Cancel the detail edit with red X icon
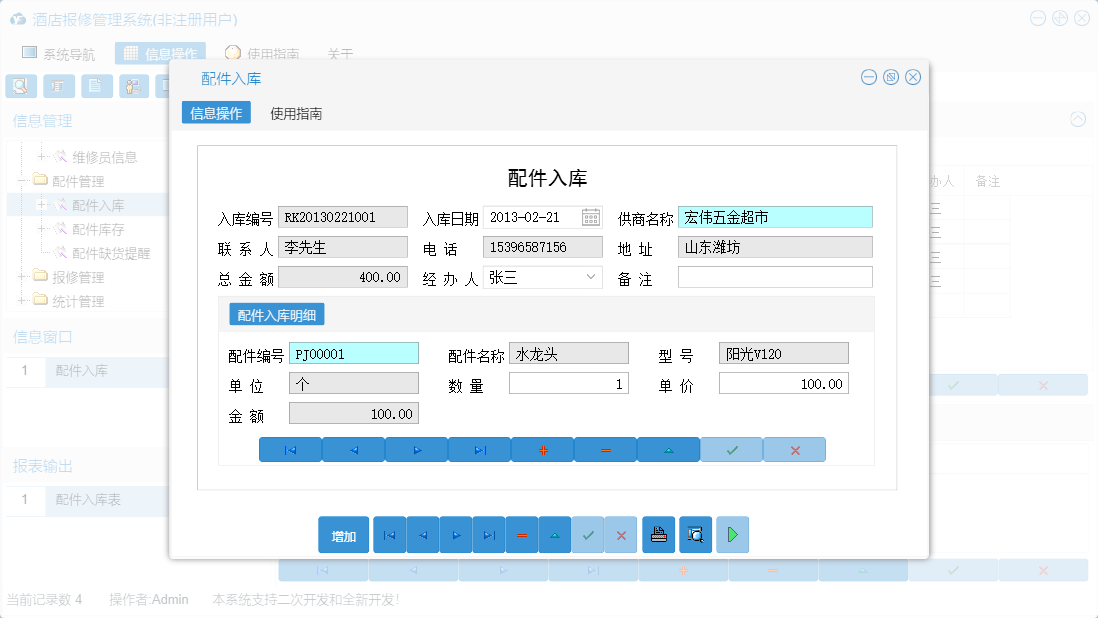 pos(794,449)
